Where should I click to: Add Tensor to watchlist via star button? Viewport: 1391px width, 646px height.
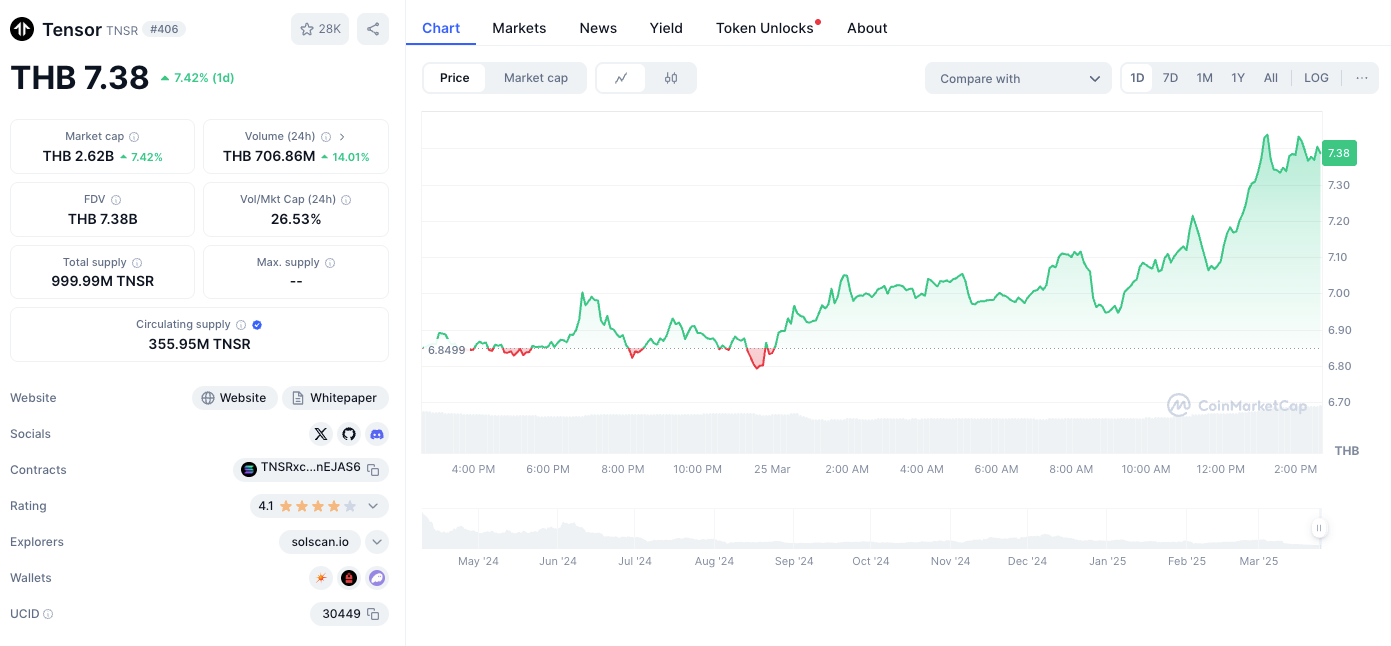tap(320, 29)
